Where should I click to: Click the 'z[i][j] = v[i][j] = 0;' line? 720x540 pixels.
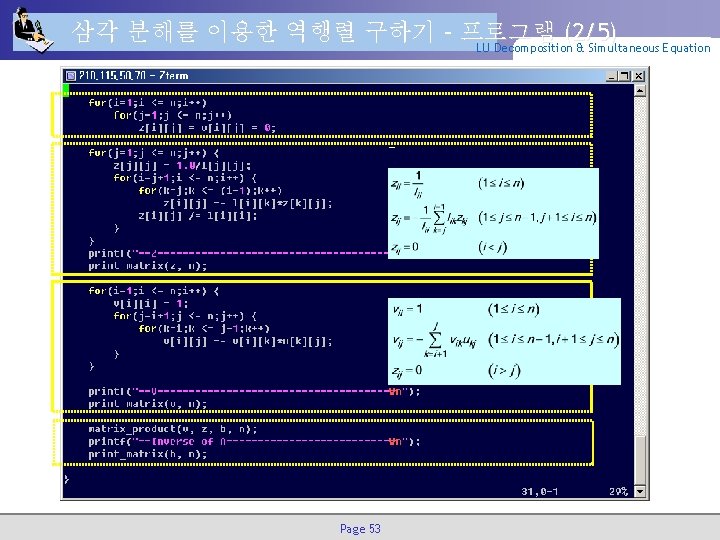(x=207, y=128)
